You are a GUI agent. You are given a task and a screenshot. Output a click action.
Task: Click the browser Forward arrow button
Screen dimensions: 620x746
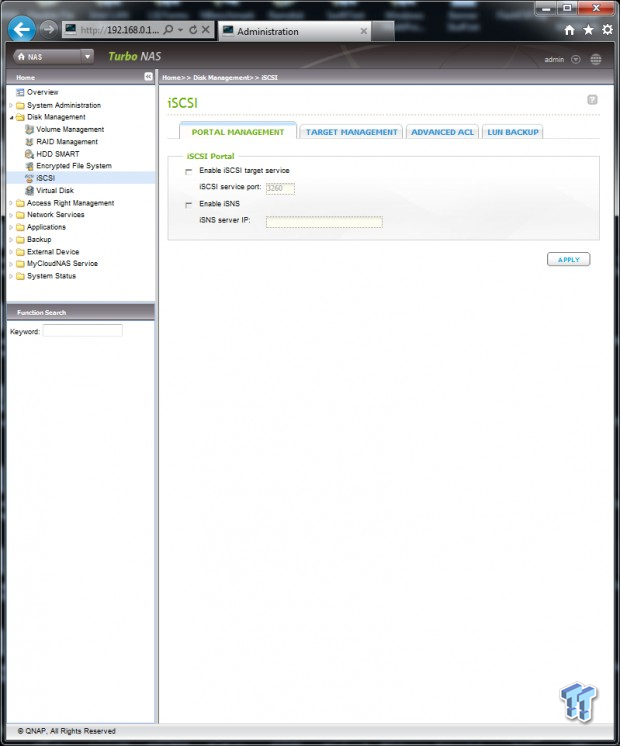click(x=48, y=29)
